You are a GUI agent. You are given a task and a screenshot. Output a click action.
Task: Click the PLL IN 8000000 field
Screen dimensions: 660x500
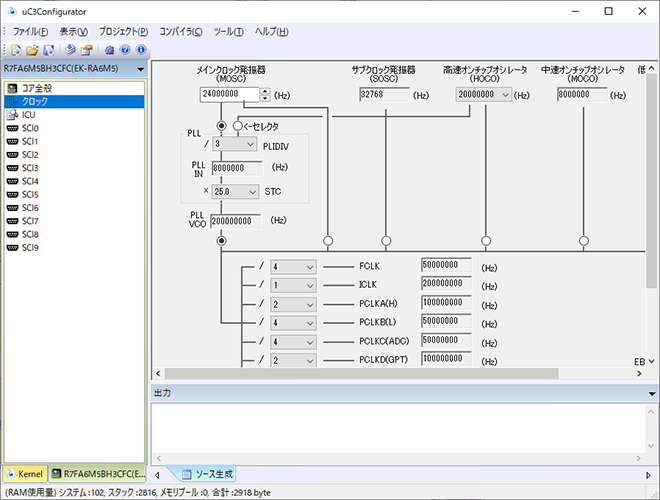pyautogui.click(x=237, y=168)
